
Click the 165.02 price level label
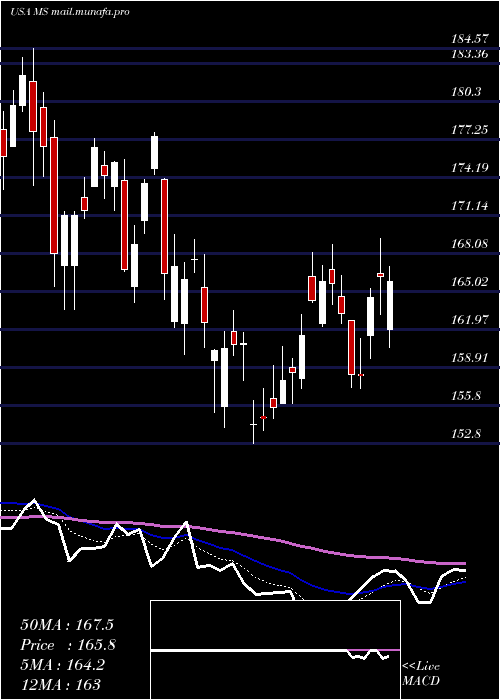coord(469,282)
